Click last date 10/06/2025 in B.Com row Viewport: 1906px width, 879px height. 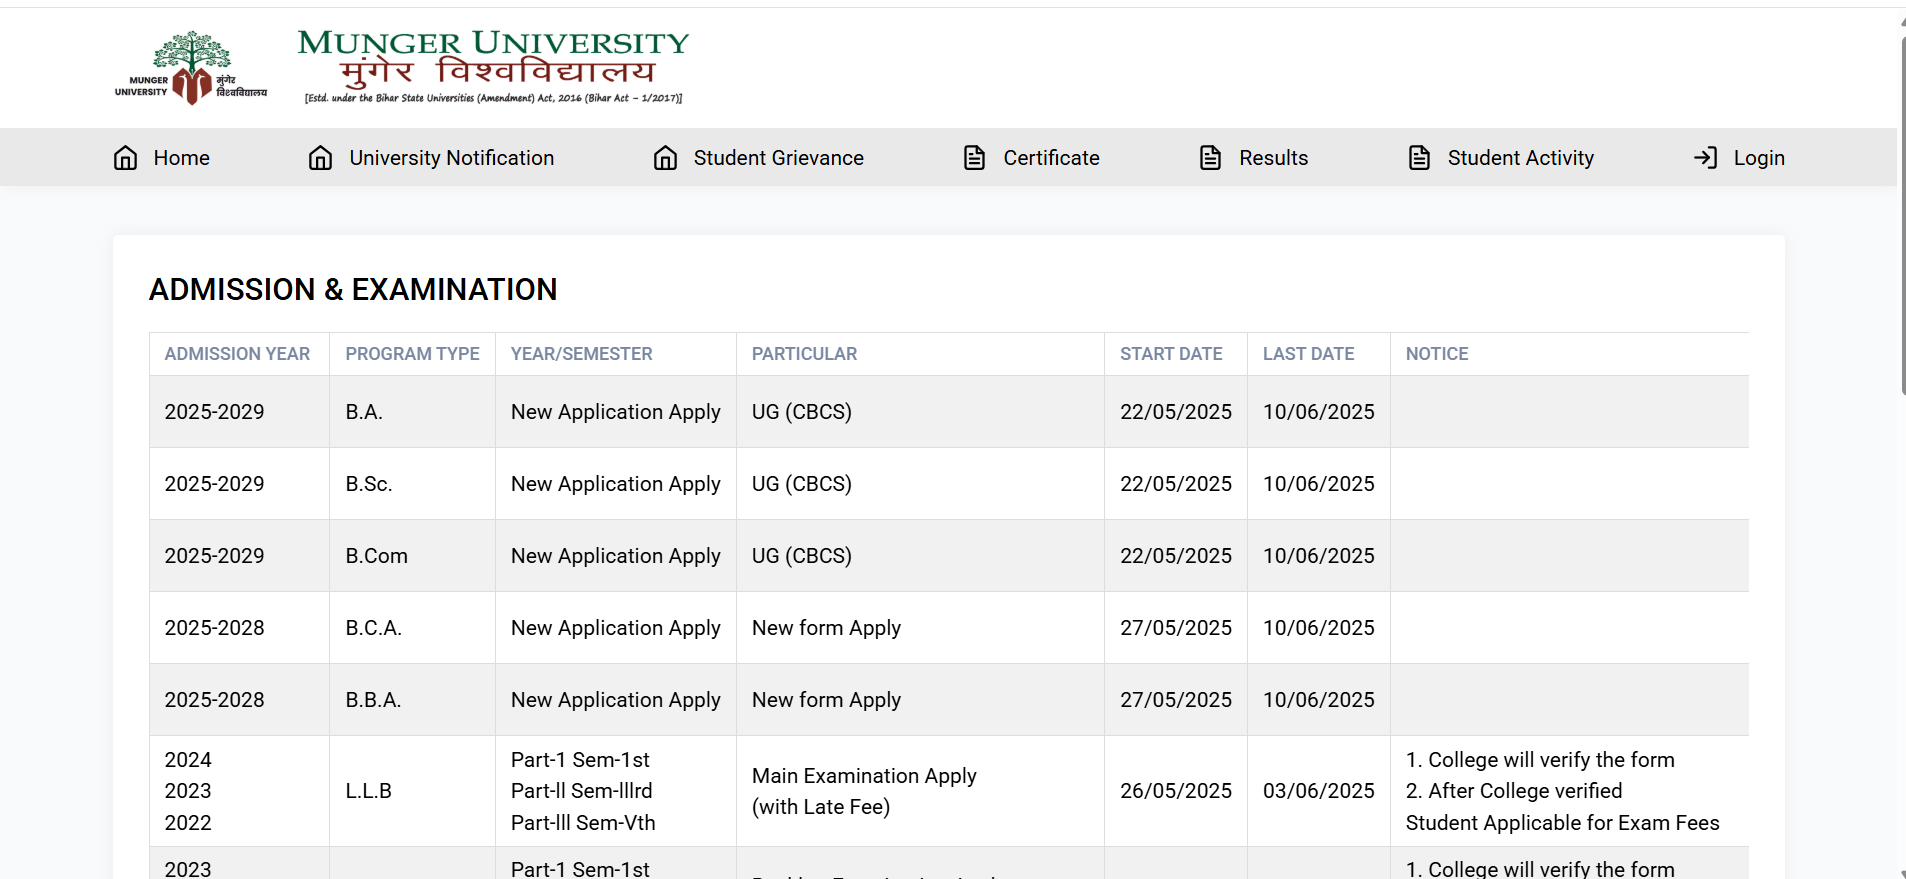[x=1319, y=556]
